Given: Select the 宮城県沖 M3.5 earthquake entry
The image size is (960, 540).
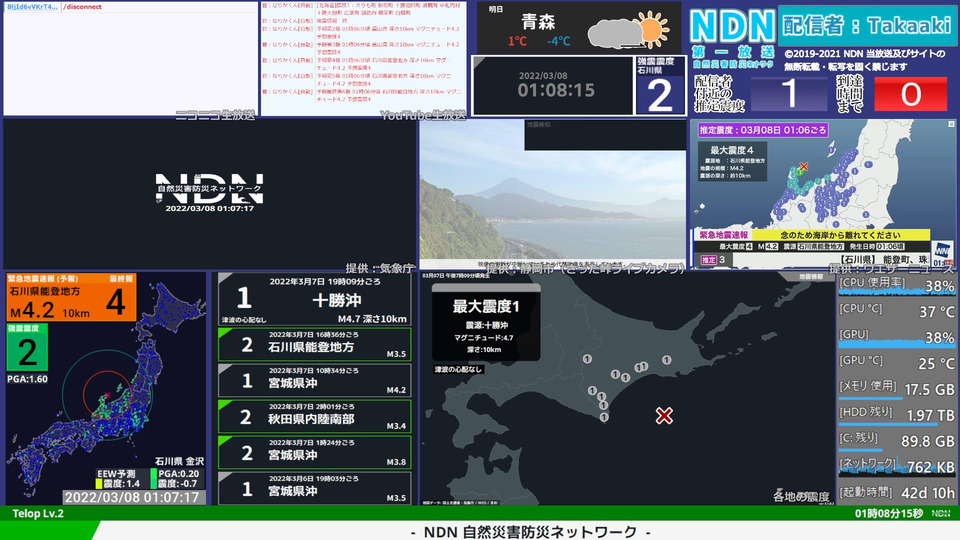Looking at the screenshot, I should tap(315, 489).
